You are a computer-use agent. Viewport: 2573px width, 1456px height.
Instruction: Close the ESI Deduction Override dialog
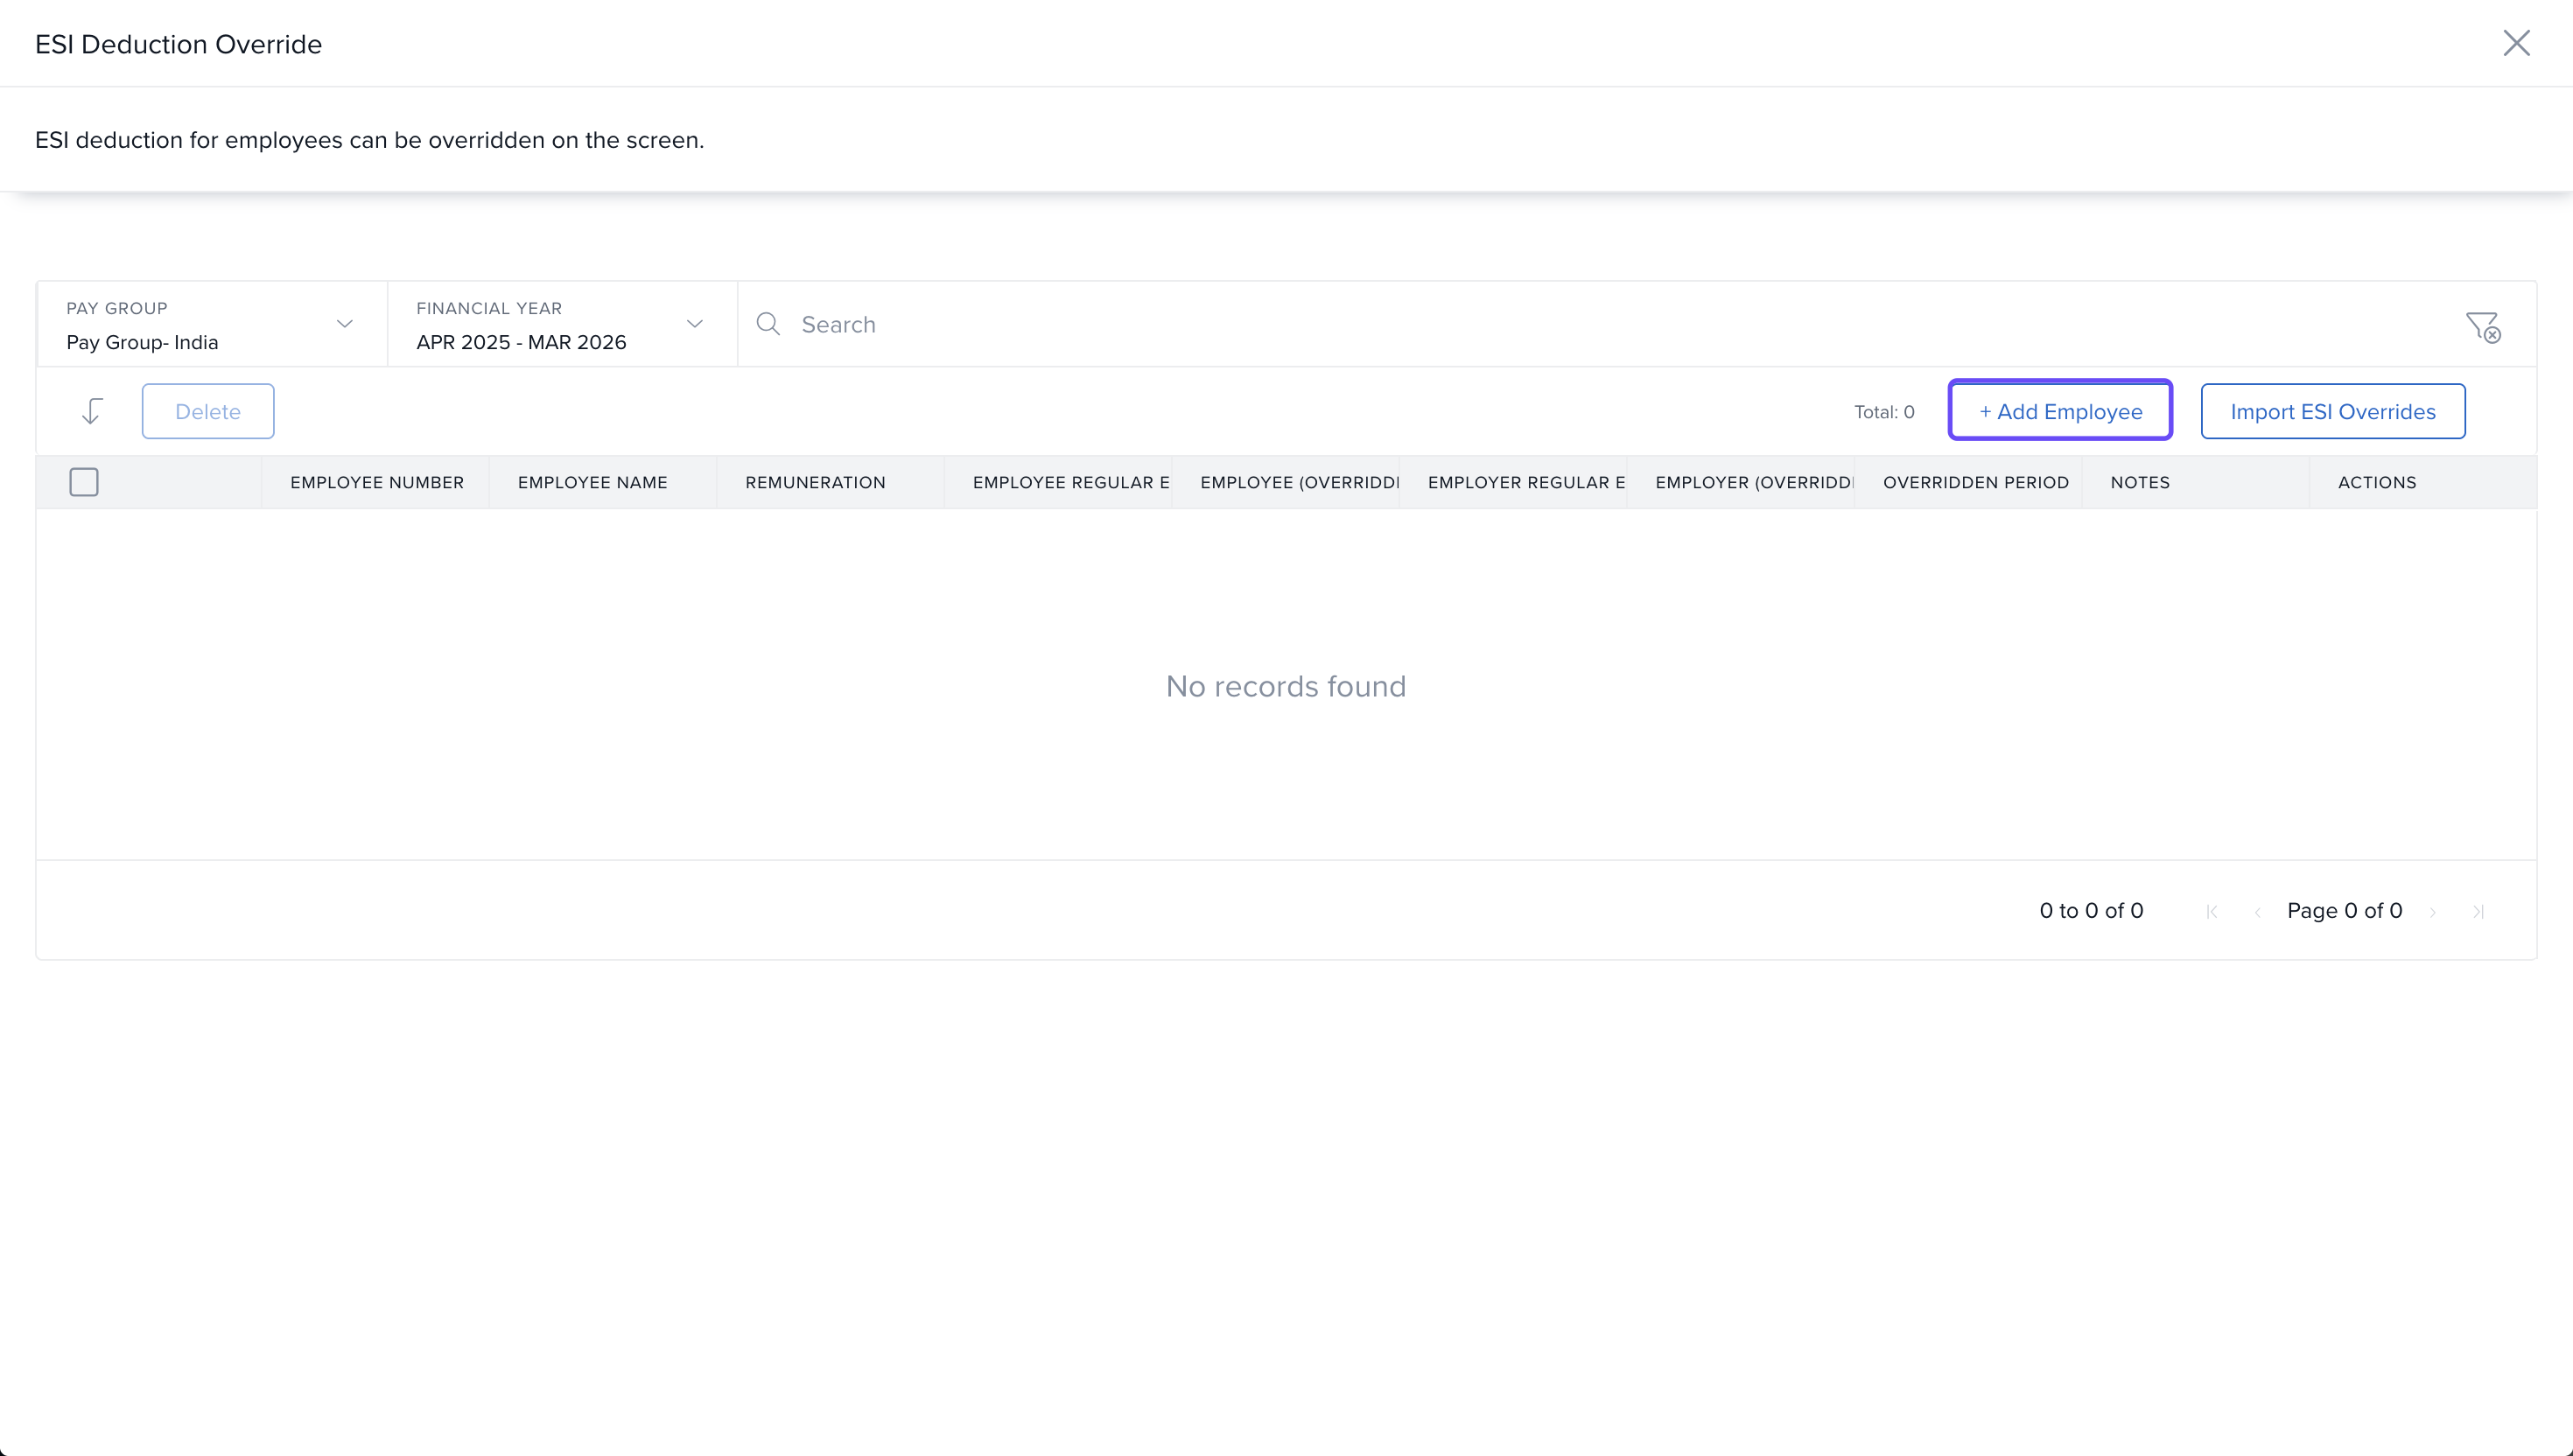coord(2516,43)
